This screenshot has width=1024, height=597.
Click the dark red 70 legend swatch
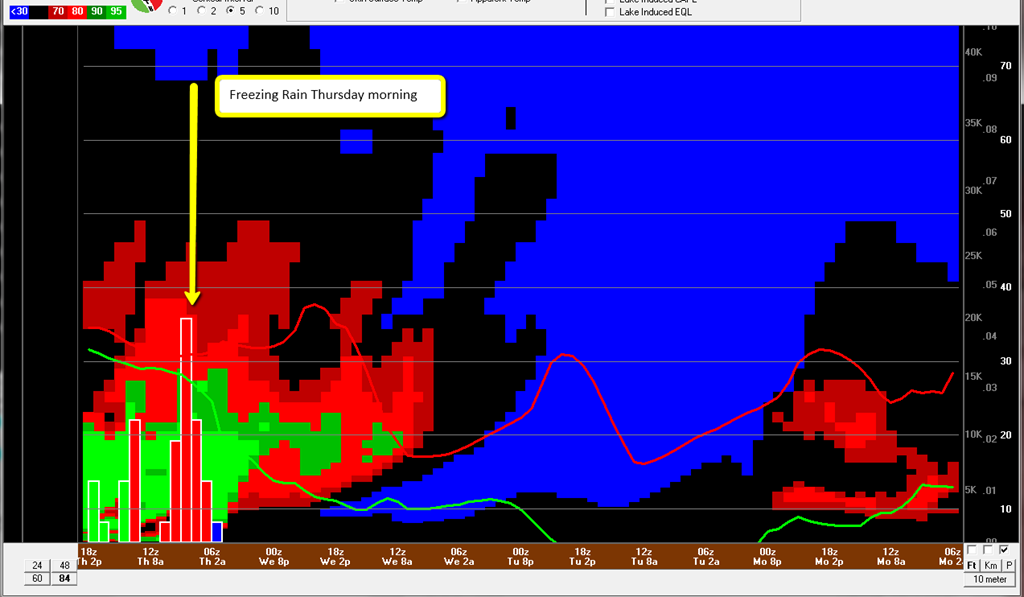[58, 11]
